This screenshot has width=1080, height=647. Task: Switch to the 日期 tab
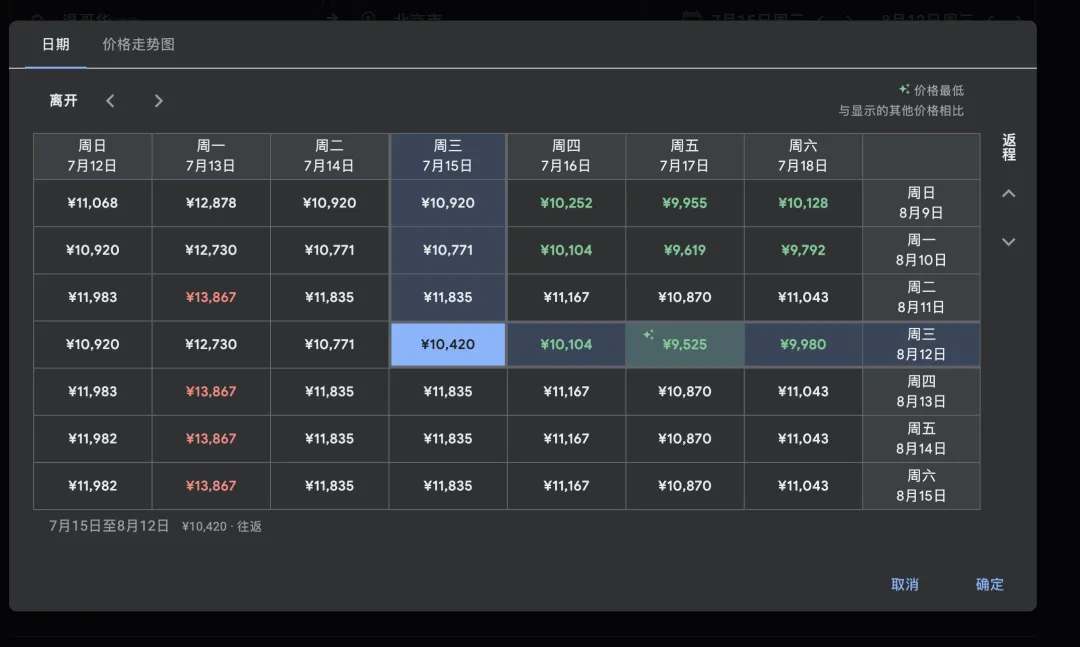(x=56, y=45)
